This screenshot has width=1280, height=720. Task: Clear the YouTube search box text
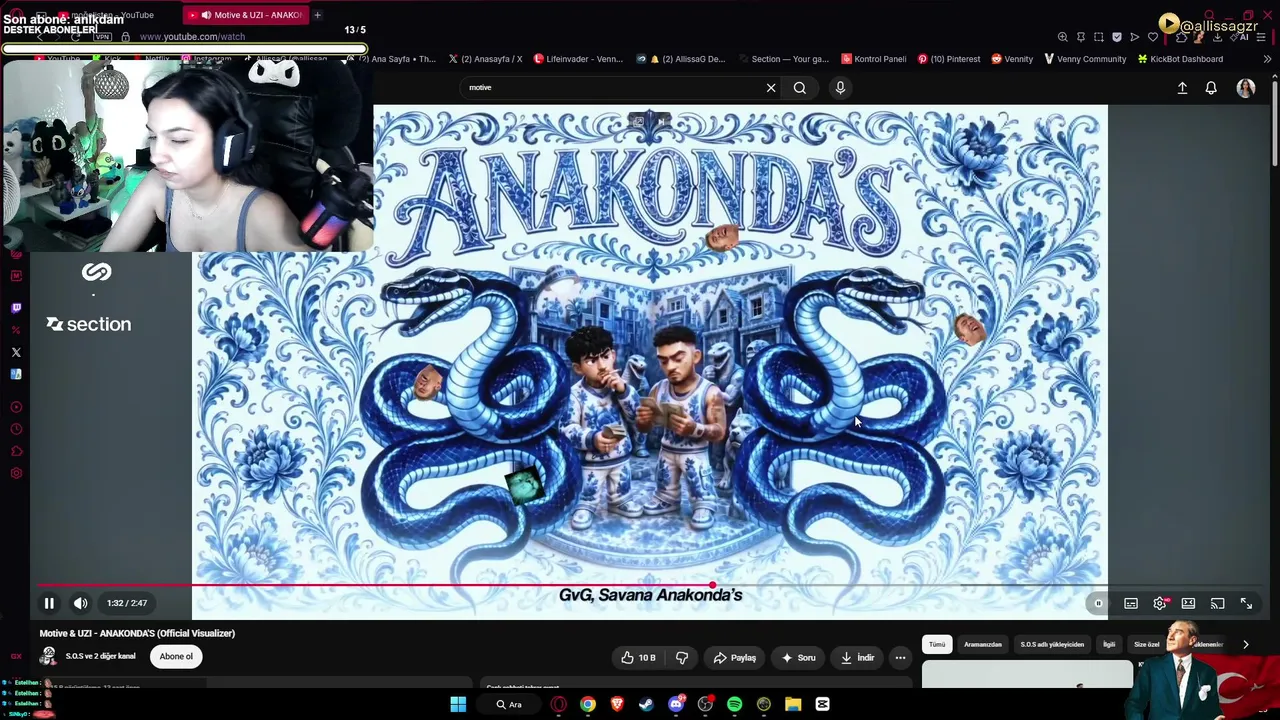[x=771, y=88]
